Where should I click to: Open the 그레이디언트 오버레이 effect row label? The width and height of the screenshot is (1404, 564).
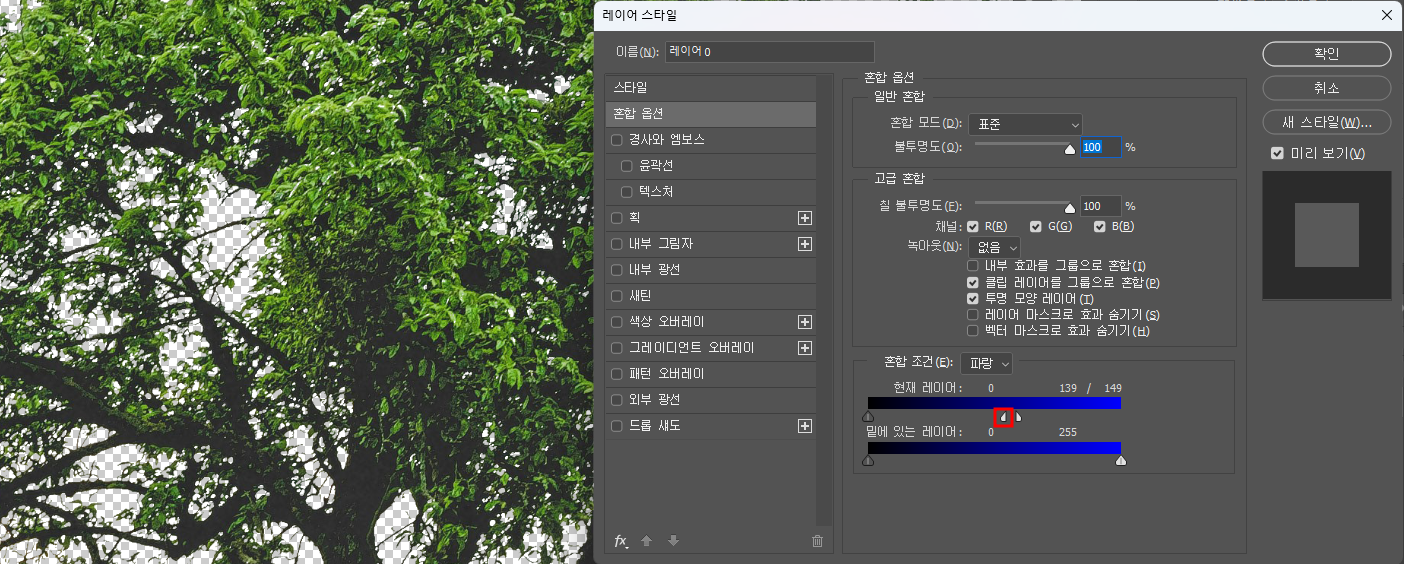point(692,348)
